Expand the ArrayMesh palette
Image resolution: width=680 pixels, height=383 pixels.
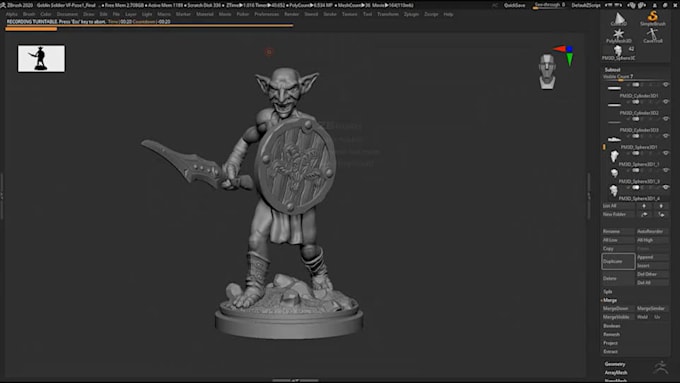pyautogui.click(x=616, y=373)
